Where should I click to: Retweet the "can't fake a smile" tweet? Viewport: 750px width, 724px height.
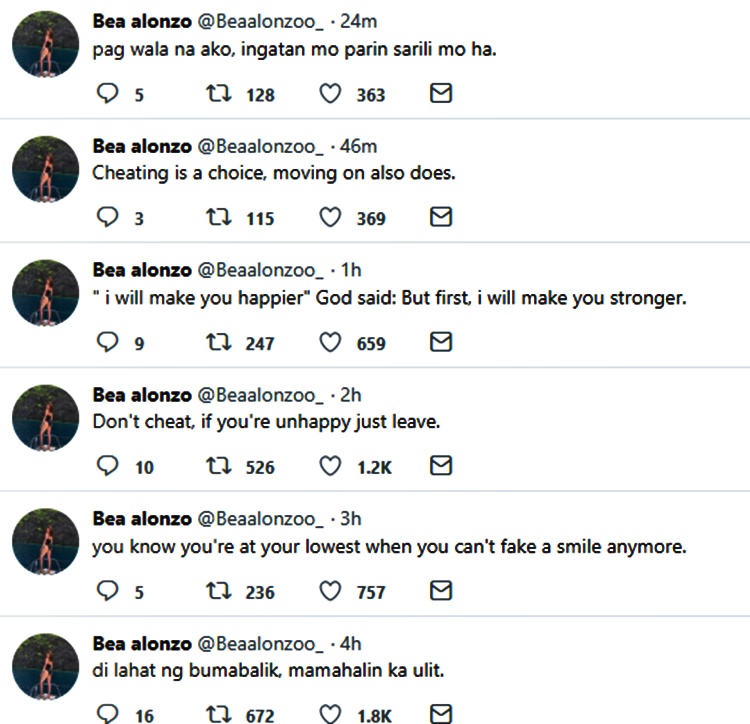click(217, 591)
